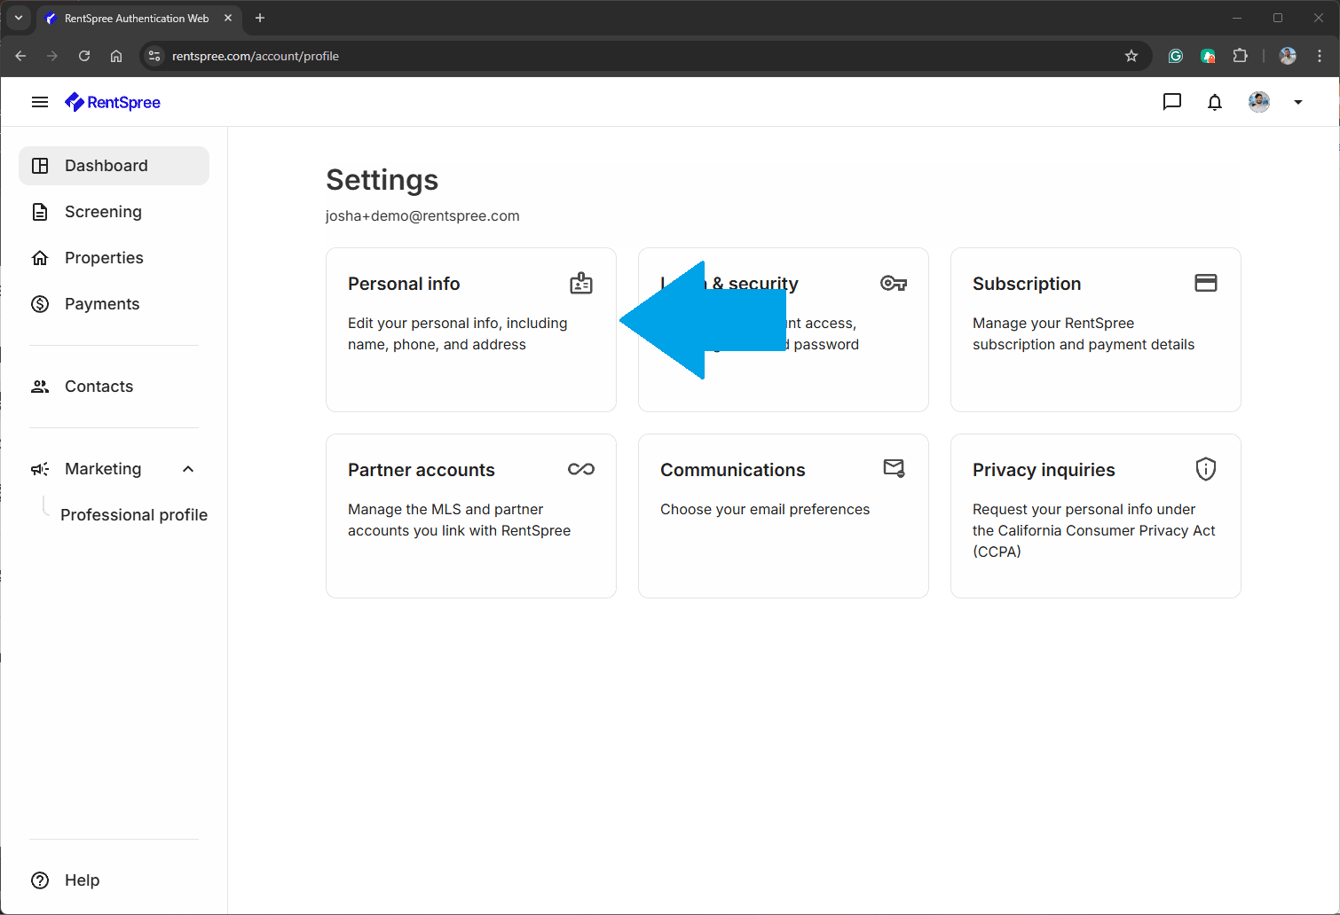Select the RentSpree Authentication Web tab
Screen dimensions: 1340x915
point(138,18)
